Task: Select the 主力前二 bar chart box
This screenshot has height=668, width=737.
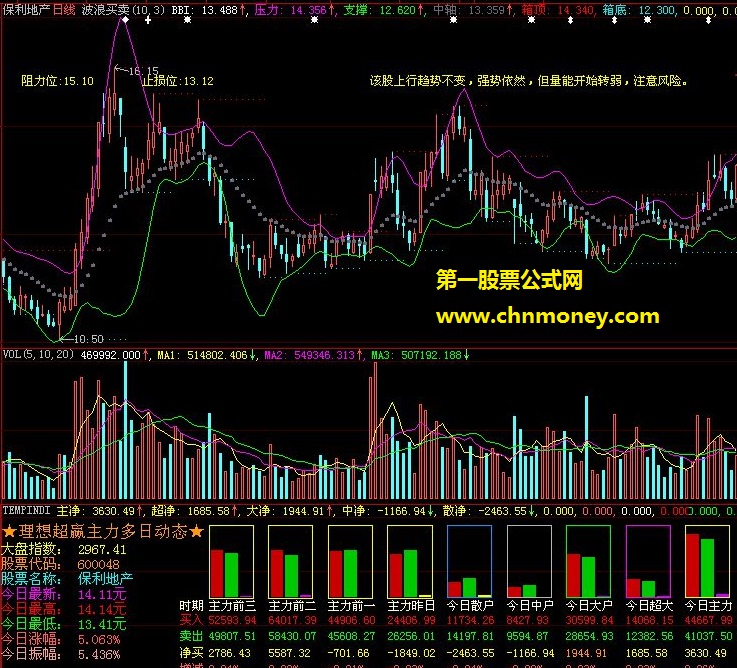Action: pyautogui.click(x=290, y=562)
